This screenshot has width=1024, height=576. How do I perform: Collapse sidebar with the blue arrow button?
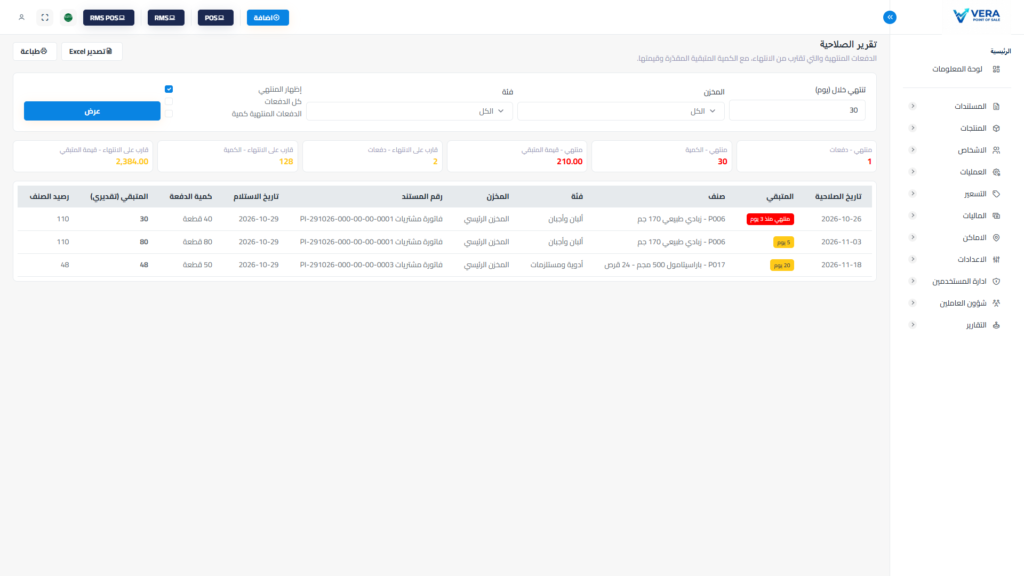point(889,18)
